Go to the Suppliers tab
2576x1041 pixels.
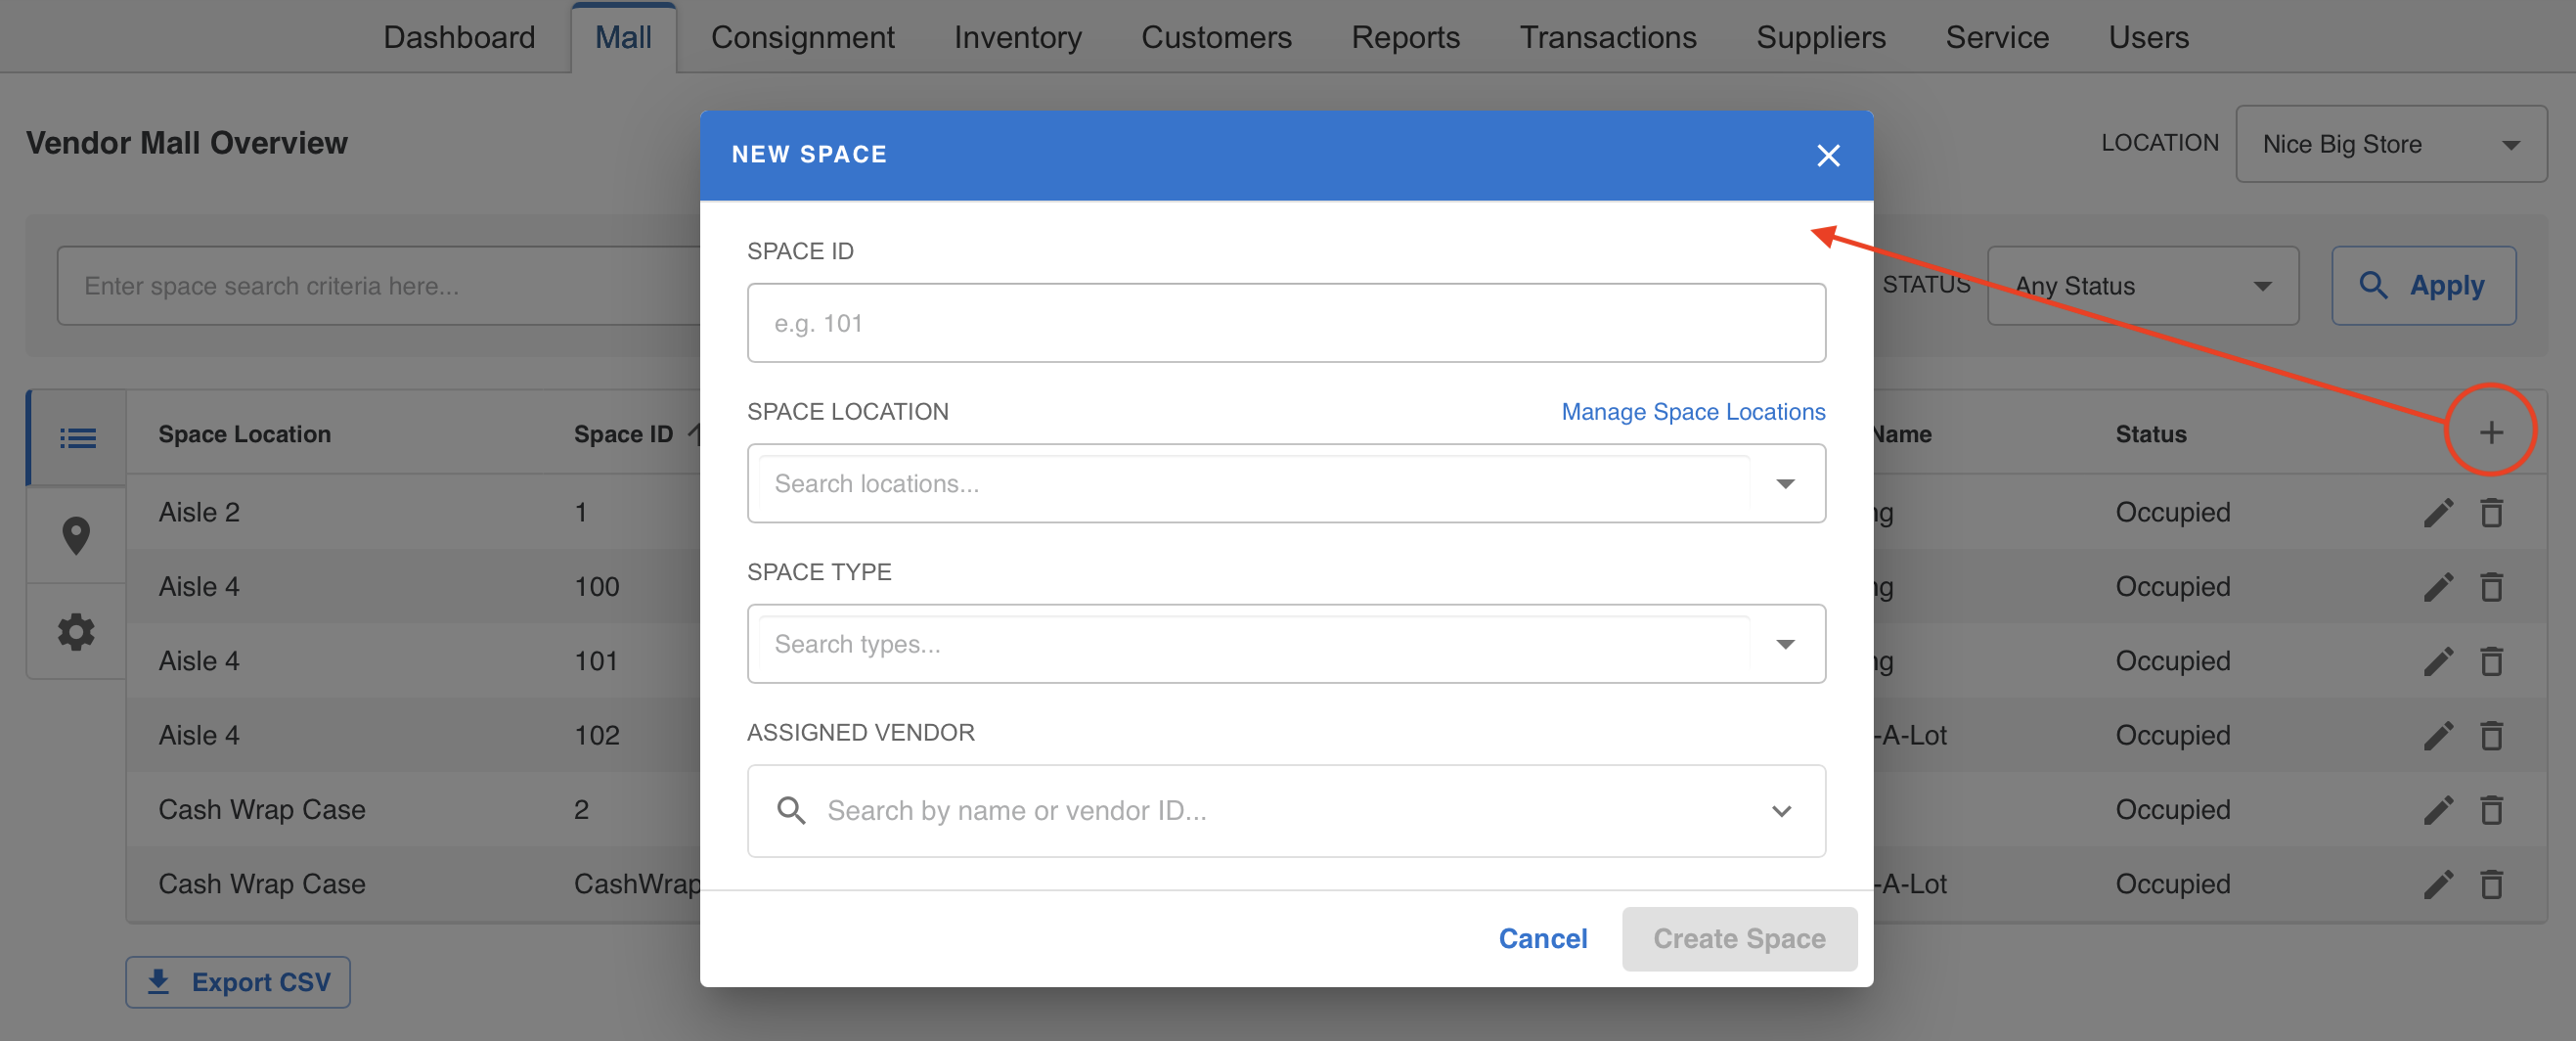tap(1820, 37)
